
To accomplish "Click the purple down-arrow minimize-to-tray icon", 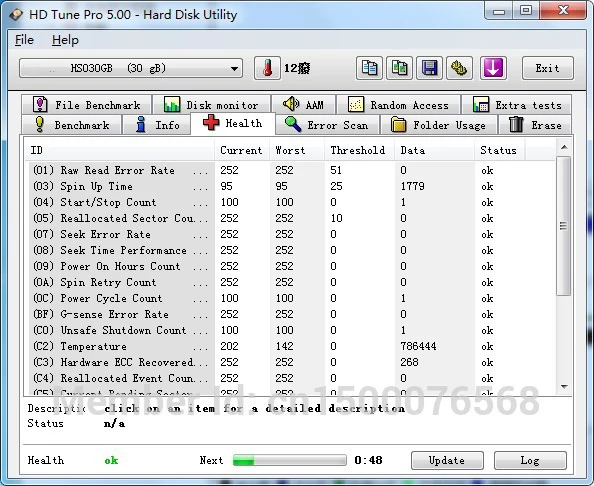I will coord(493,68).
